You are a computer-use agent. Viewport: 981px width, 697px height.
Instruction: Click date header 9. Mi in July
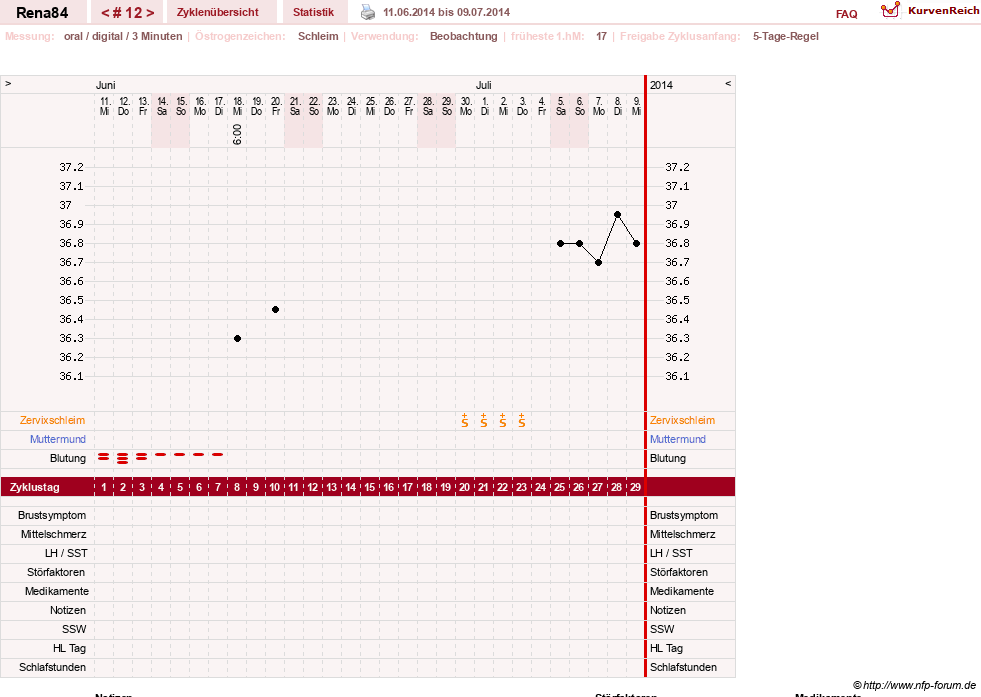coord(636,106)
